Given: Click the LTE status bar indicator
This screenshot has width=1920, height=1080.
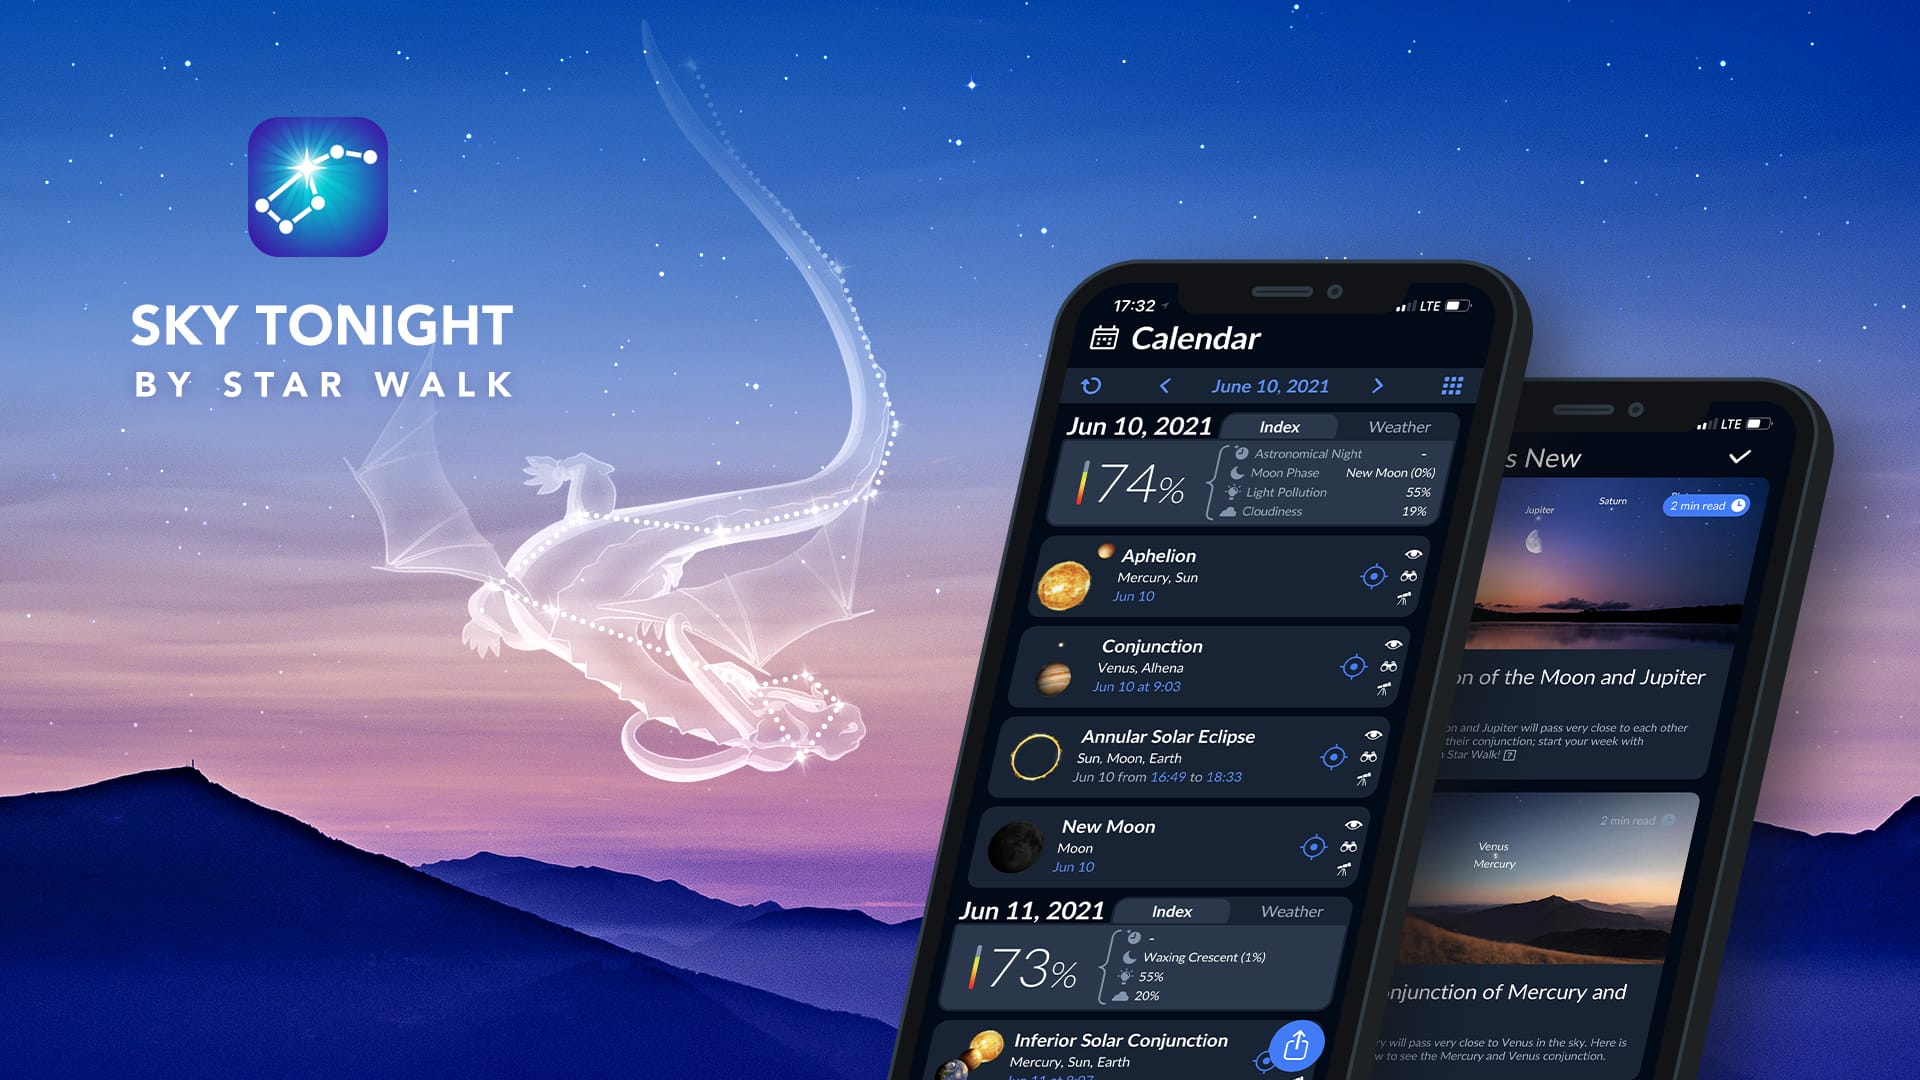Looking at the screenshot, I should click(x=1403, y=309).
